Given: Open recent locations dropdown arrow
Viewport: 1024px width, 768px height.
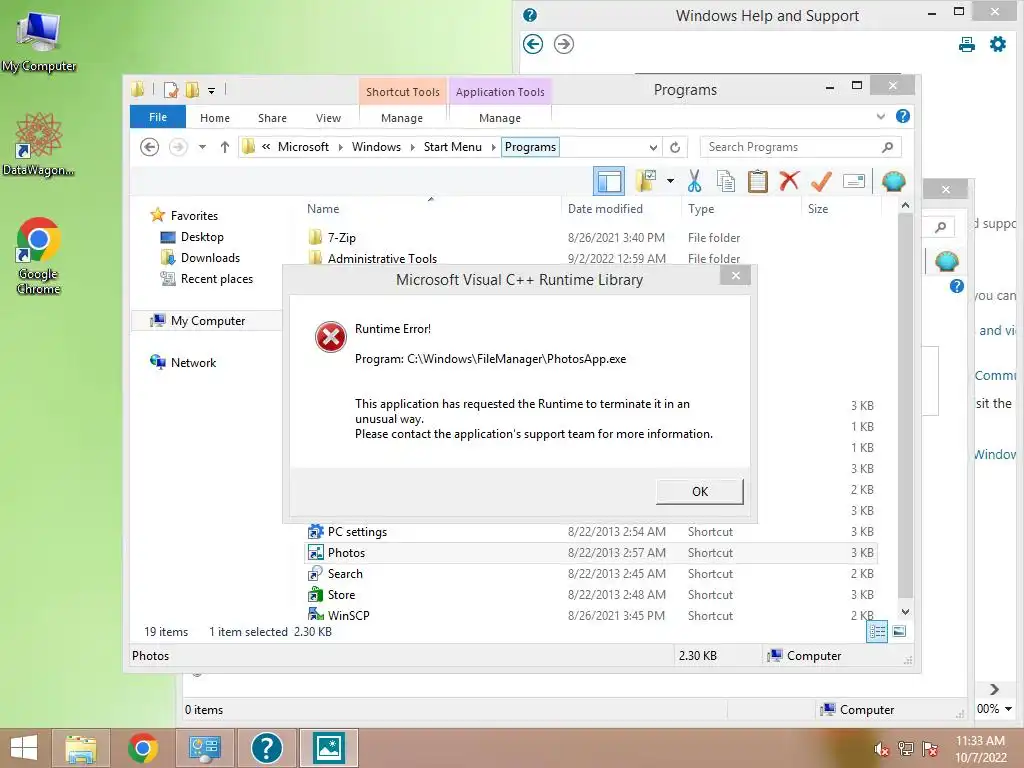Looking at the screenshot, I should (x=202, y=147).
